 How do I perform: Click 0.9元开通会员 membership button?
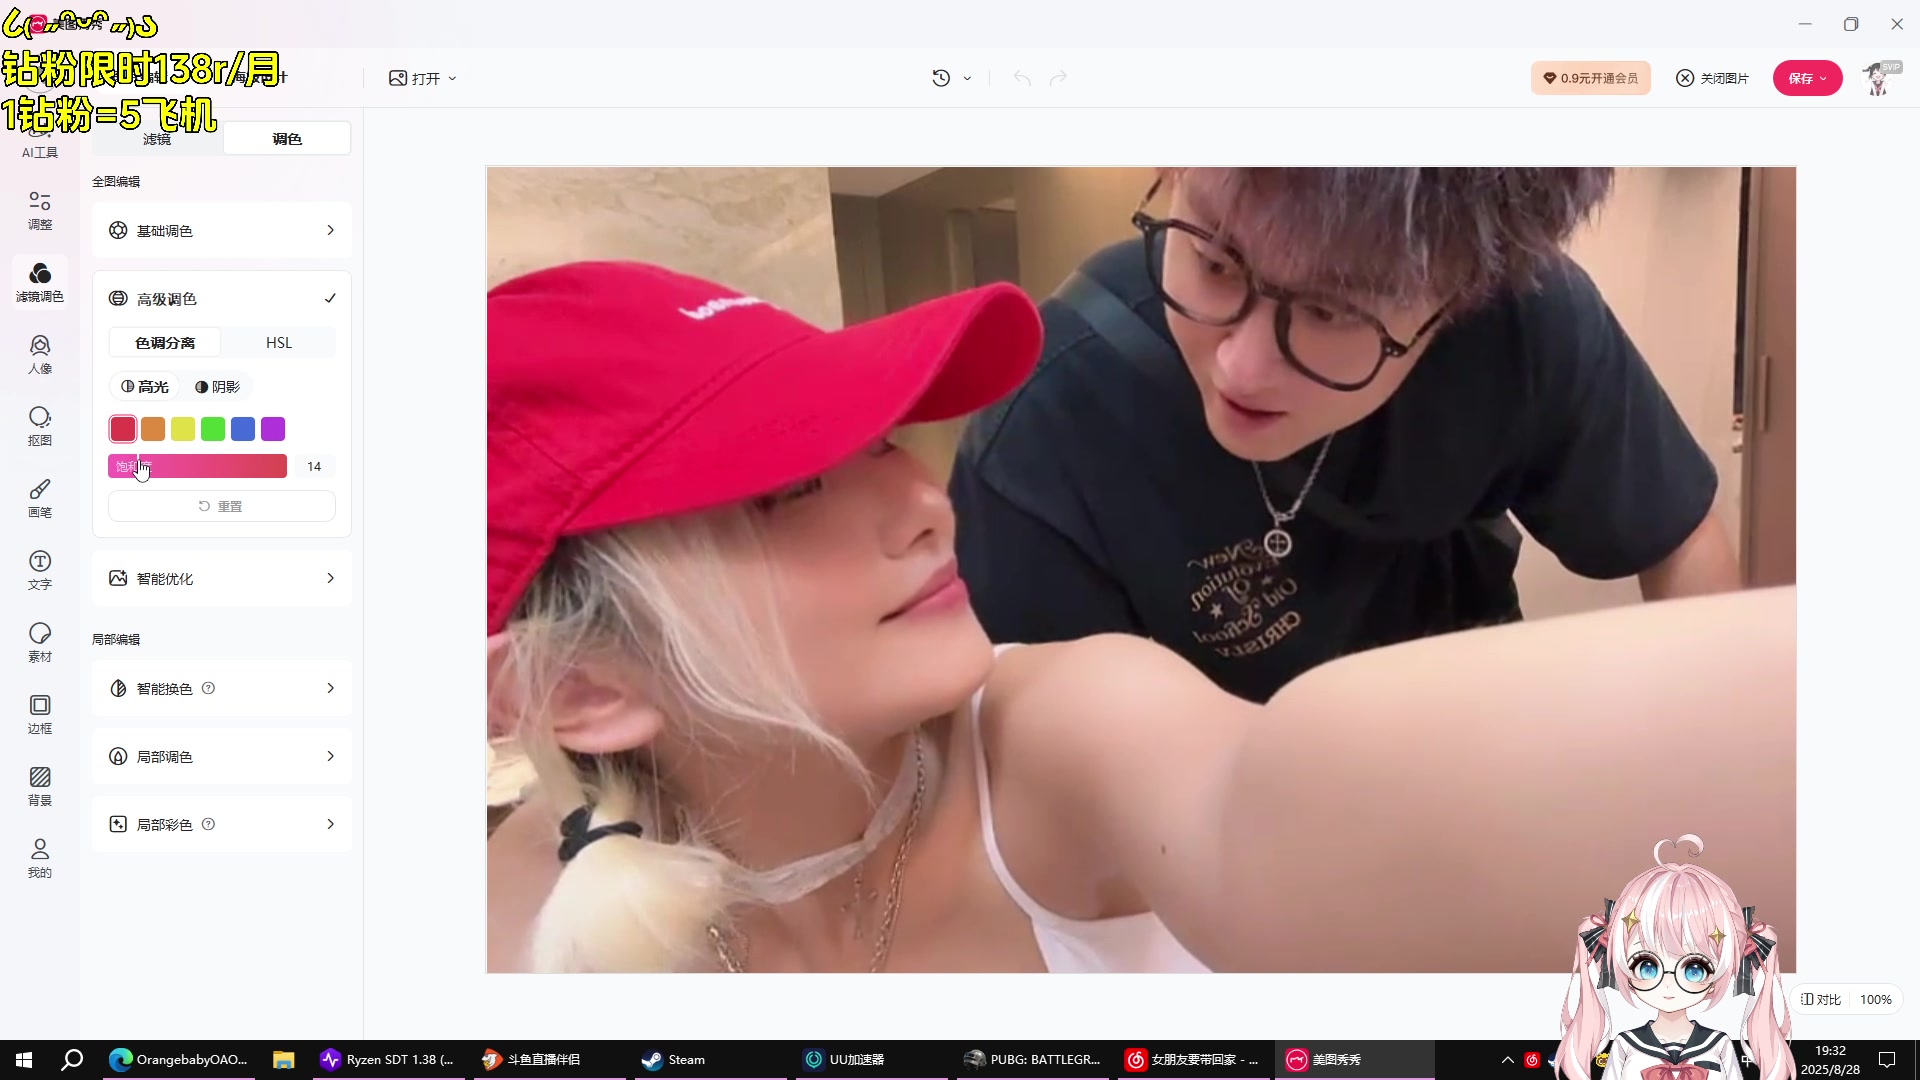[1590, 78]
